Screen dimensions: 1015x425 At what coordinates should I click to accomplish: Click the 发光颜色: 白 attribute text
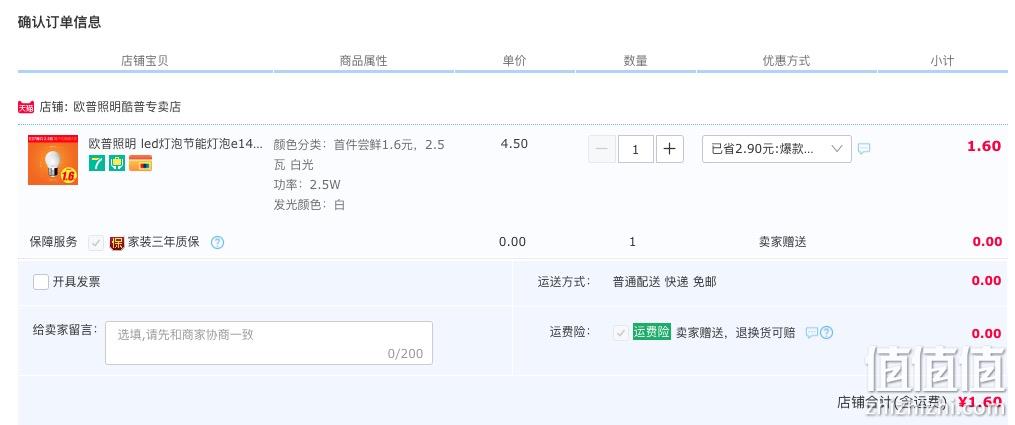[309, 205]
